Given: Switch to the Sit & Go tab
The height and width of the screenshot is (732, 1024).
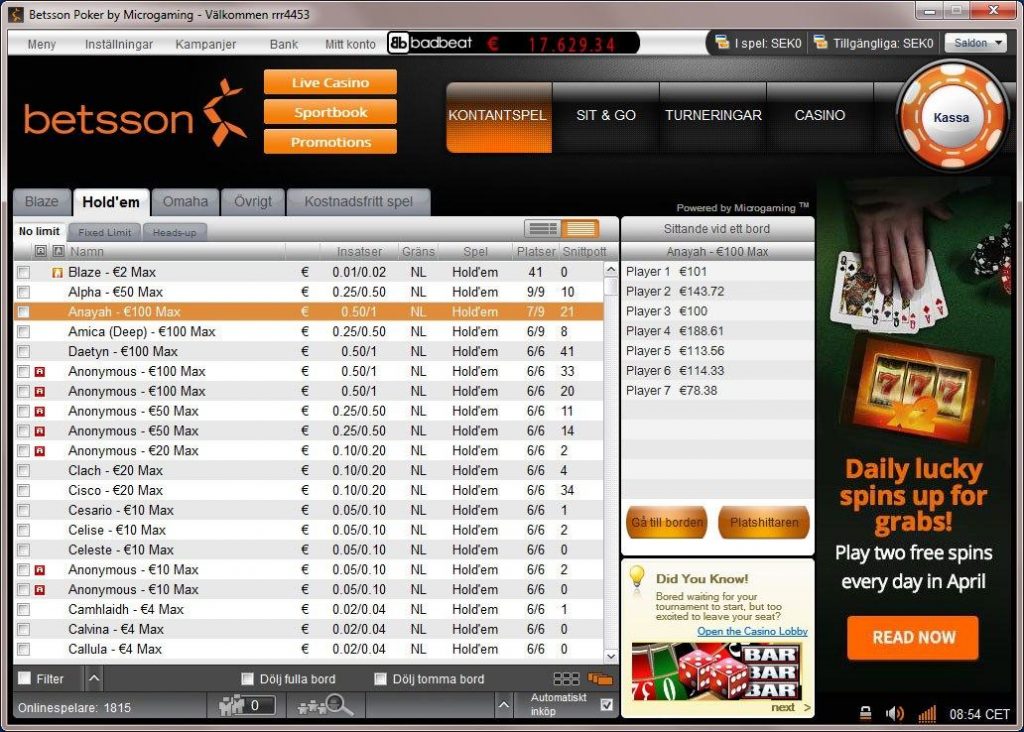Looking at the screenshot, I should click(x=605, y=116).
